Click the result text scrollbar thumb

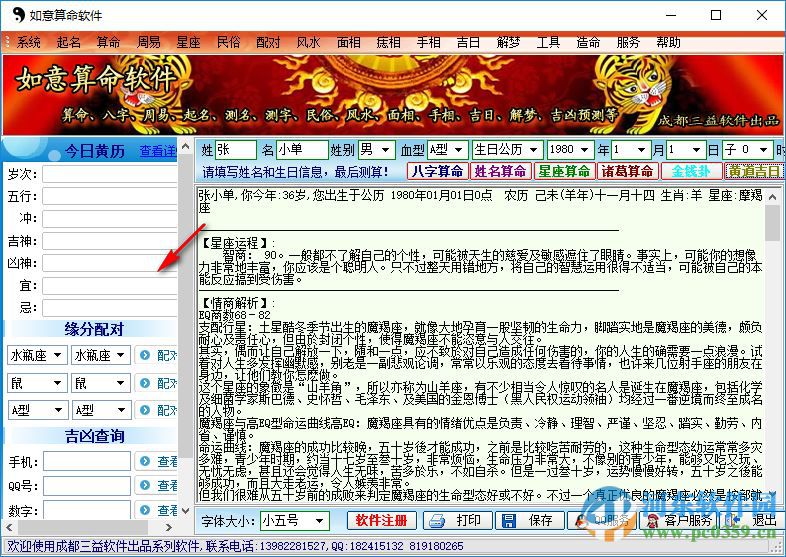click(x=773, y=223)
